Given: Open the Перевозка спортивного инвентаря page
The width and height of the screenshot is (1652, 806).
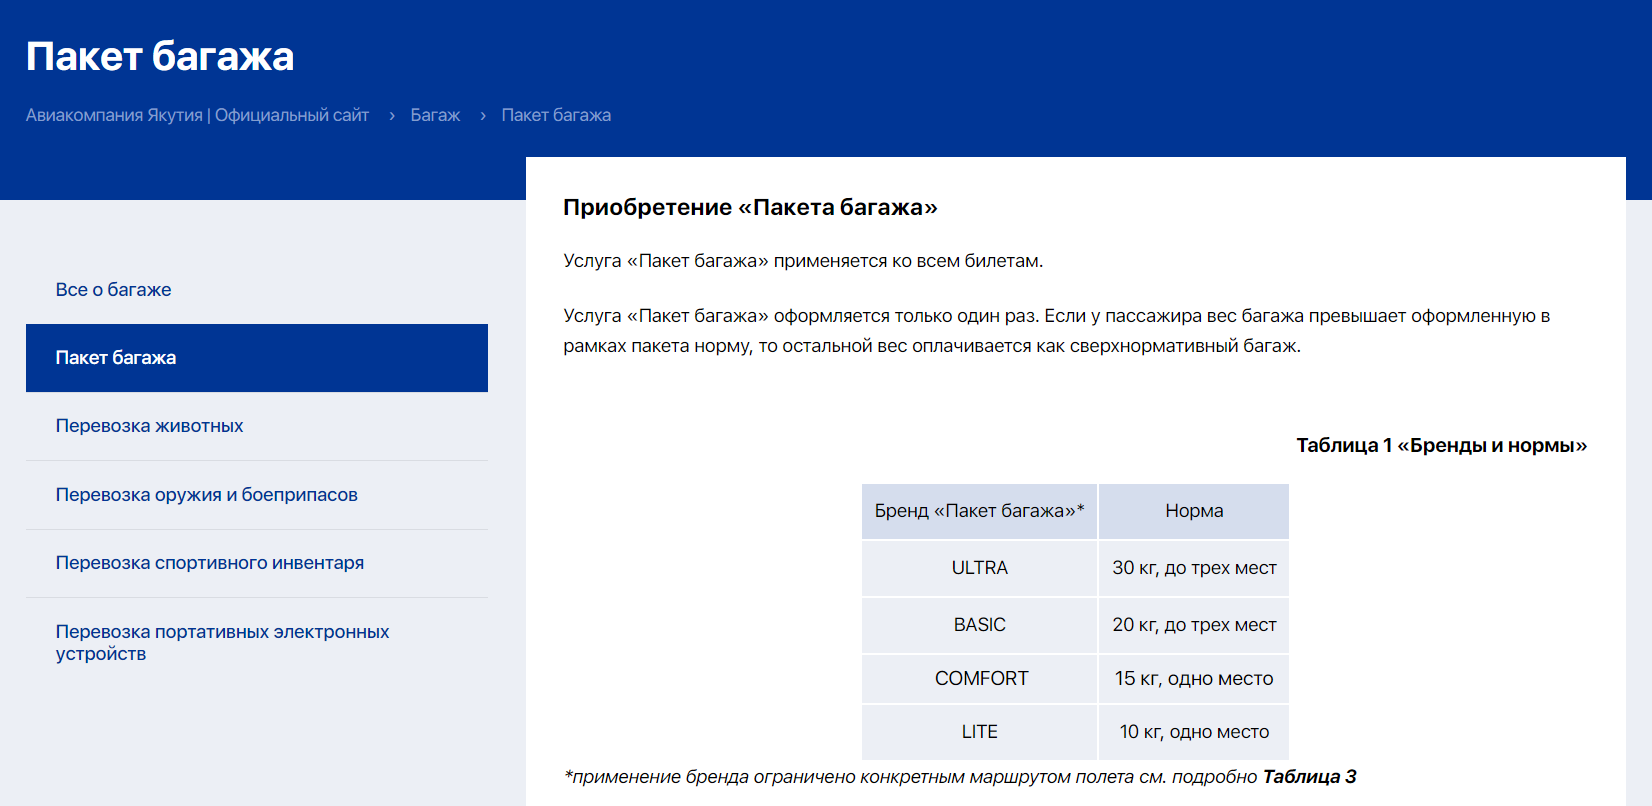Looking at the screenshot, I should click(x=209, y=563).
